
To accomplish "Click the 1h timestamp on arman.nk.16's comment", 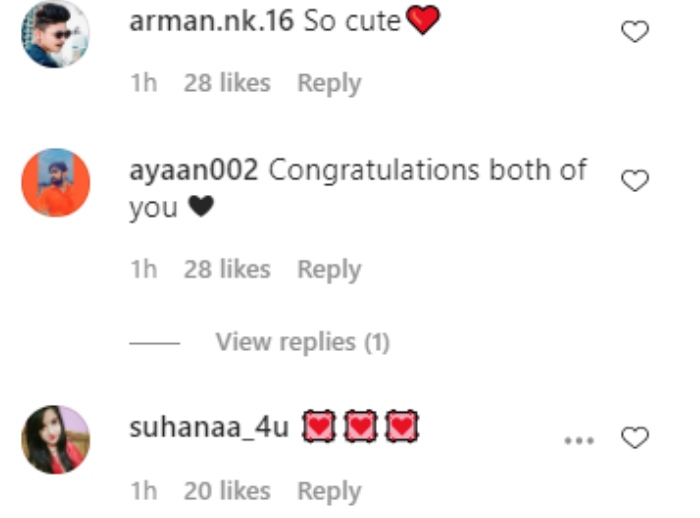I will click(x=144, y=83).
